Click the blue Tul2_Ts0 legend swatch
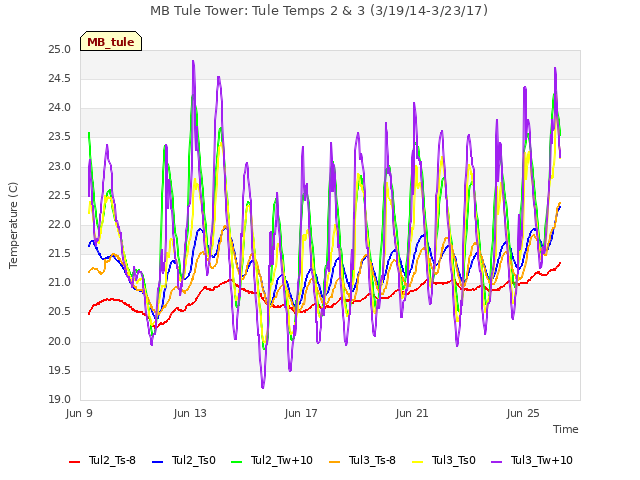 (158, 462)
